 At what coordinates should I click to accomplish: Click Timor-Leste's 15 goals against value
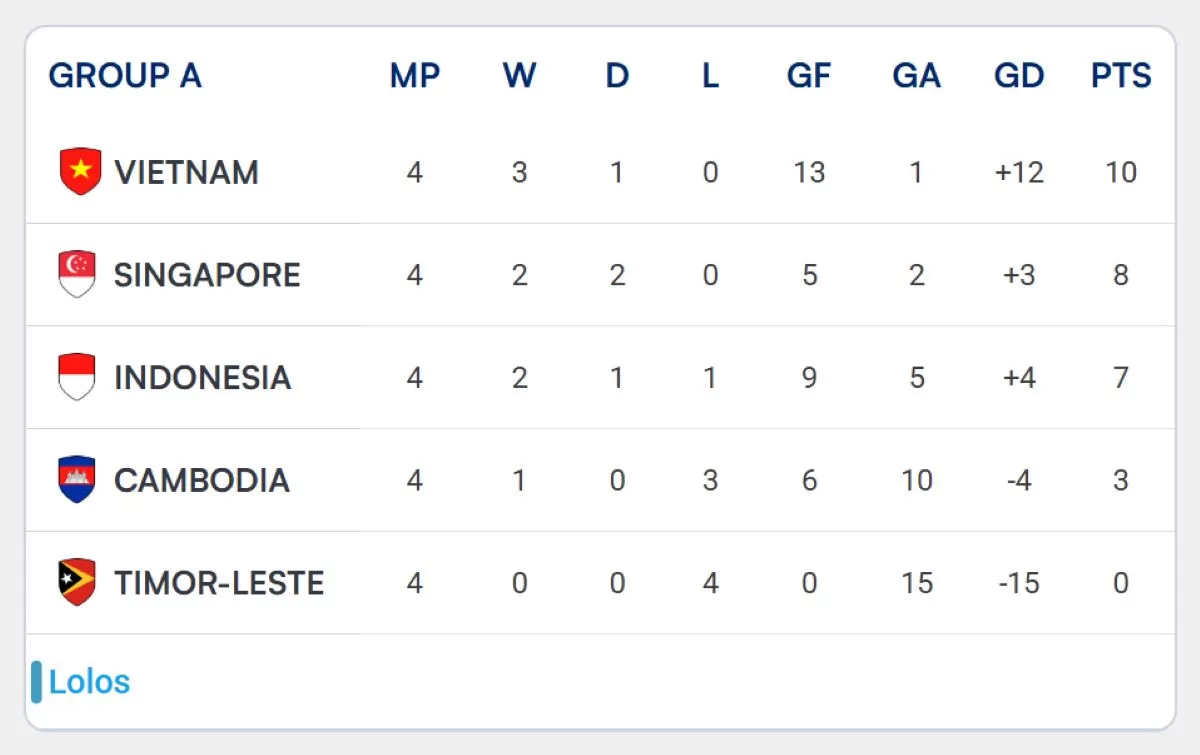click(x=917, y=583)
